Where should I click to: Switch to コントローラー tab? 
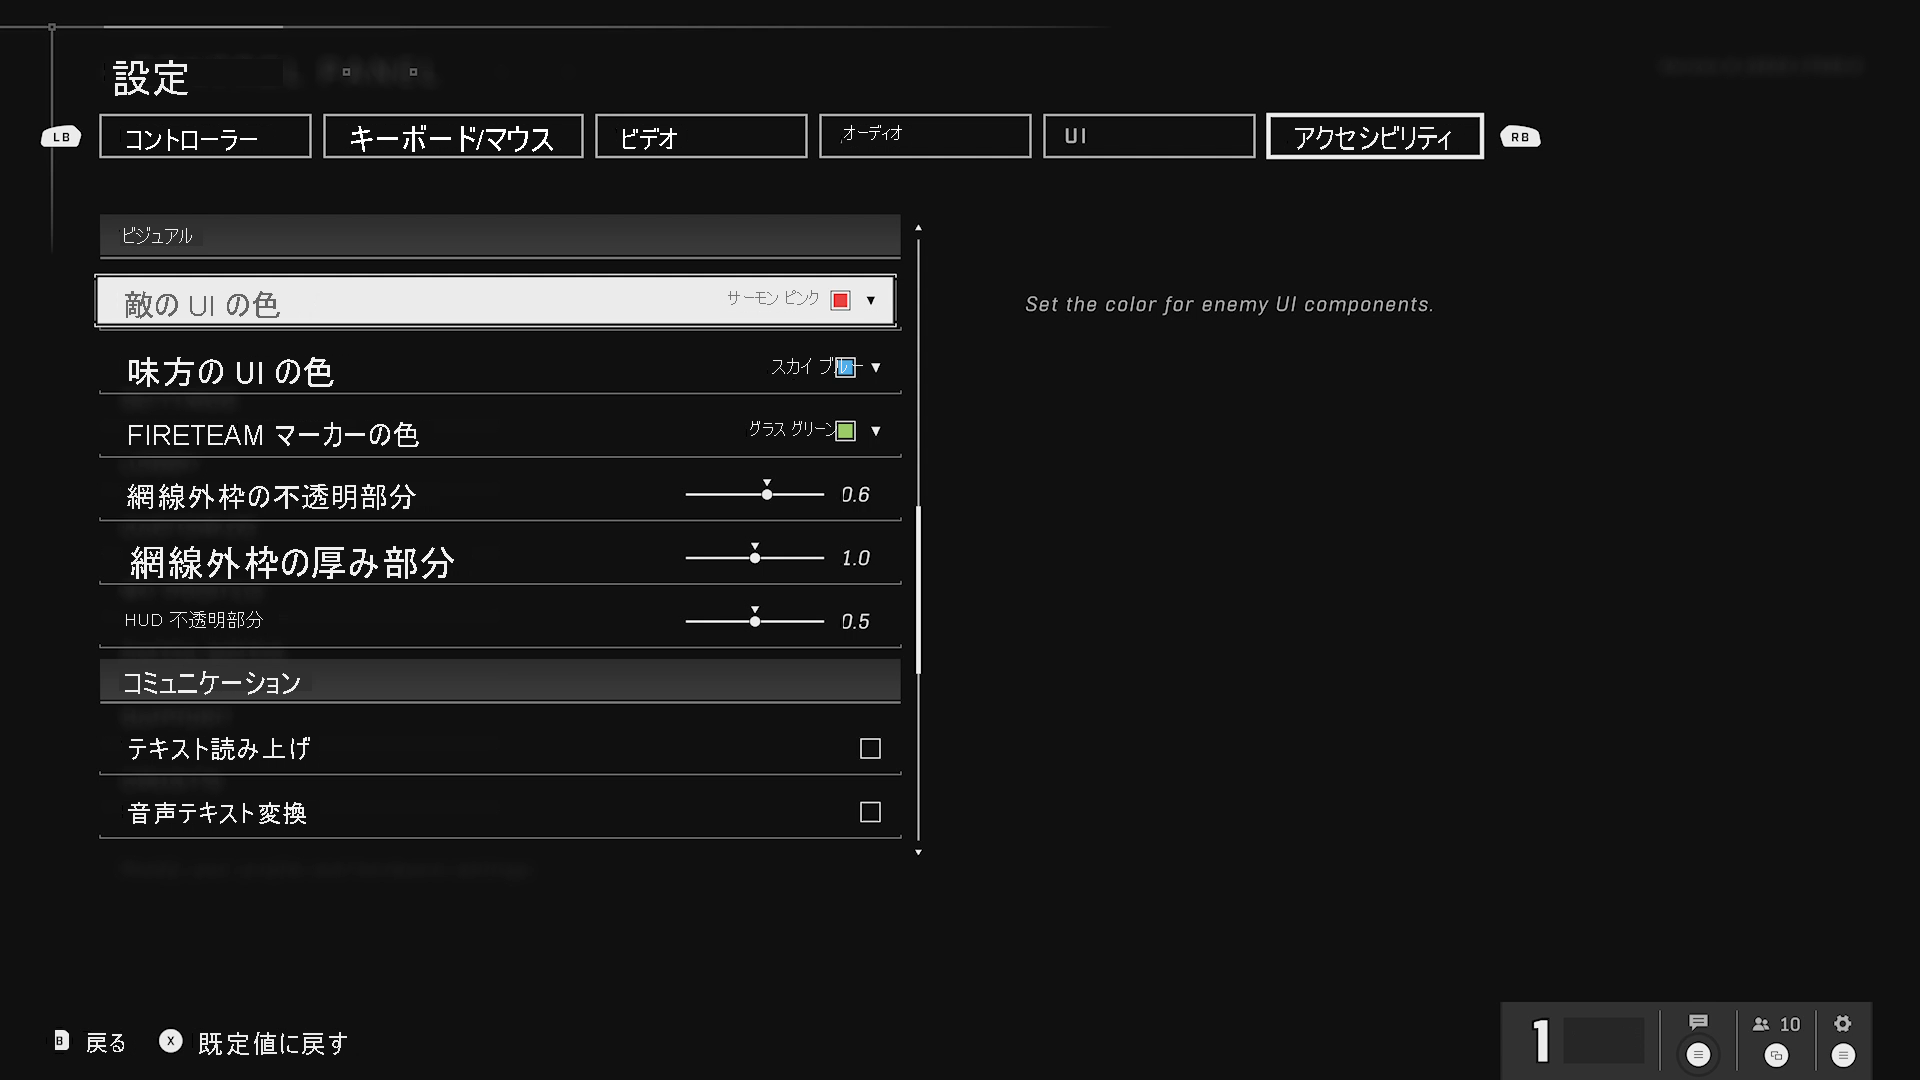pos(205,136)
